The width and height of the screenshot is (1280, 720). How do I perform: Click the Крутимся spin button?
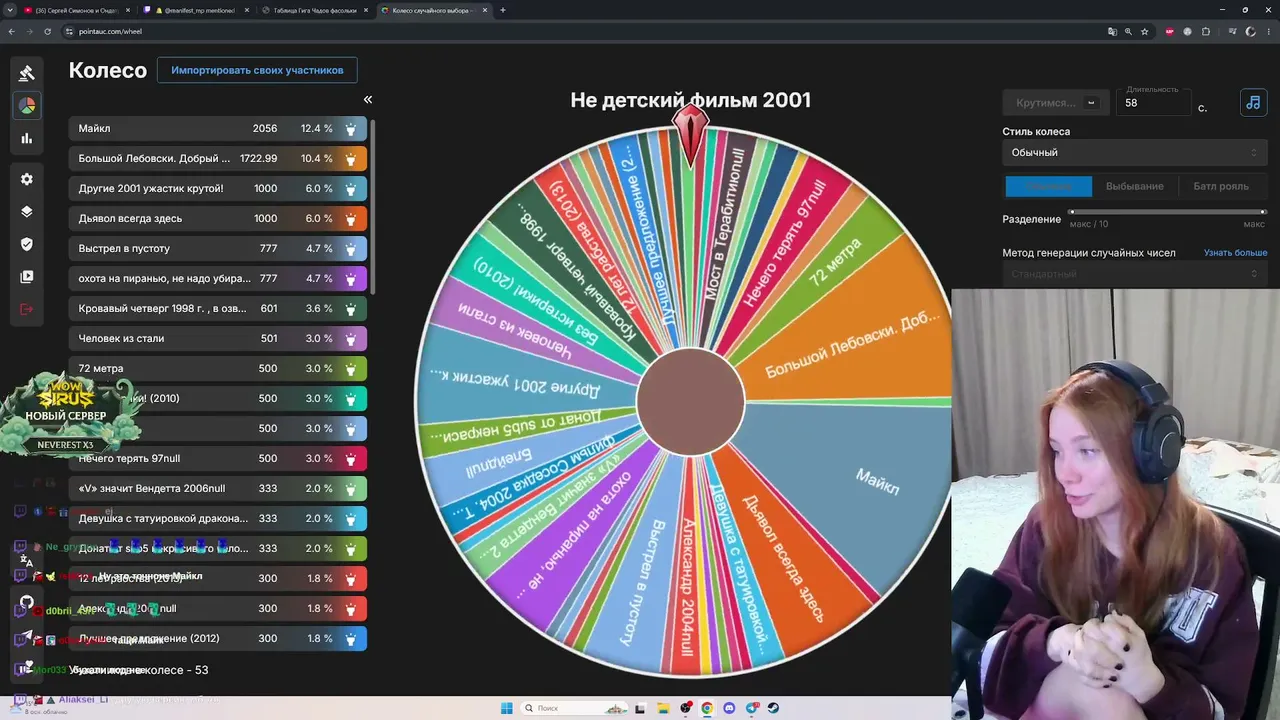[x=1055, y=102]
